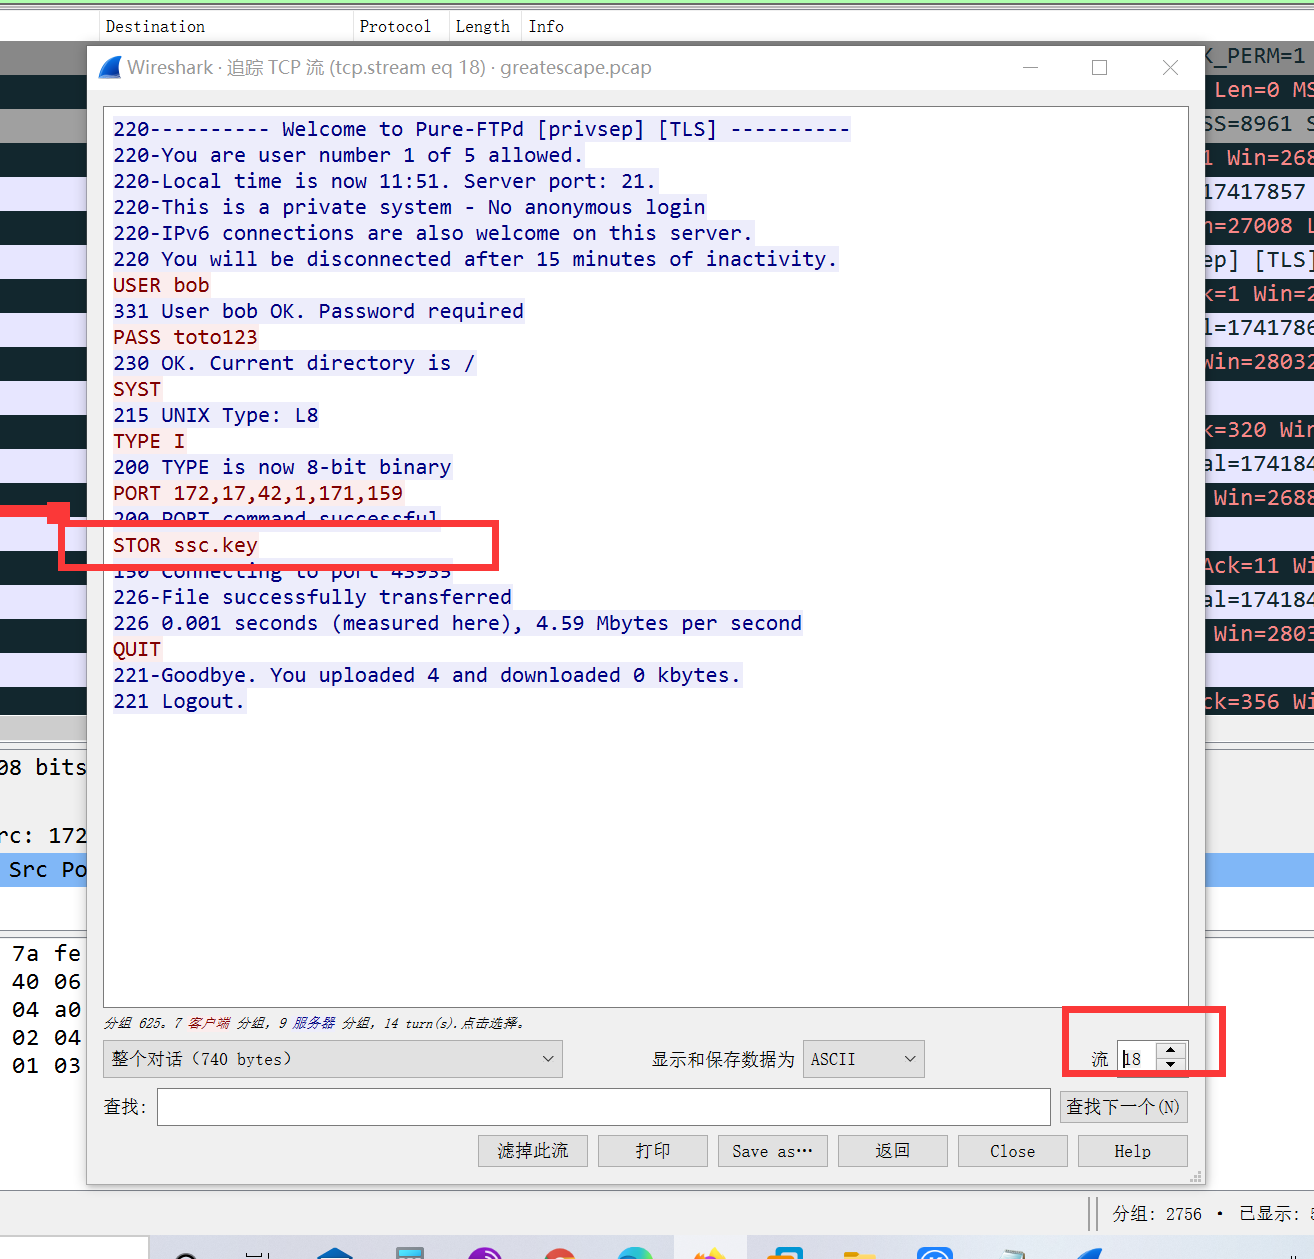Click the Info column header in main window
This screenshot has height=1259, width=1314.
[x=546, y=27]
